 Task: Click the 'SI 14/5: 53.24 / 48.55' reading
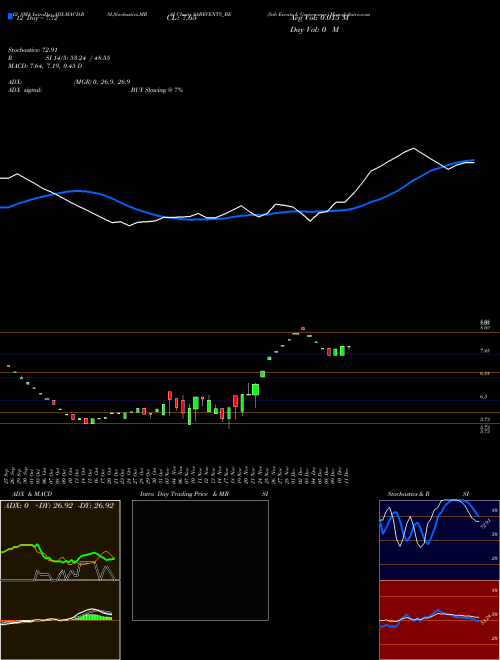pos(77,58)
